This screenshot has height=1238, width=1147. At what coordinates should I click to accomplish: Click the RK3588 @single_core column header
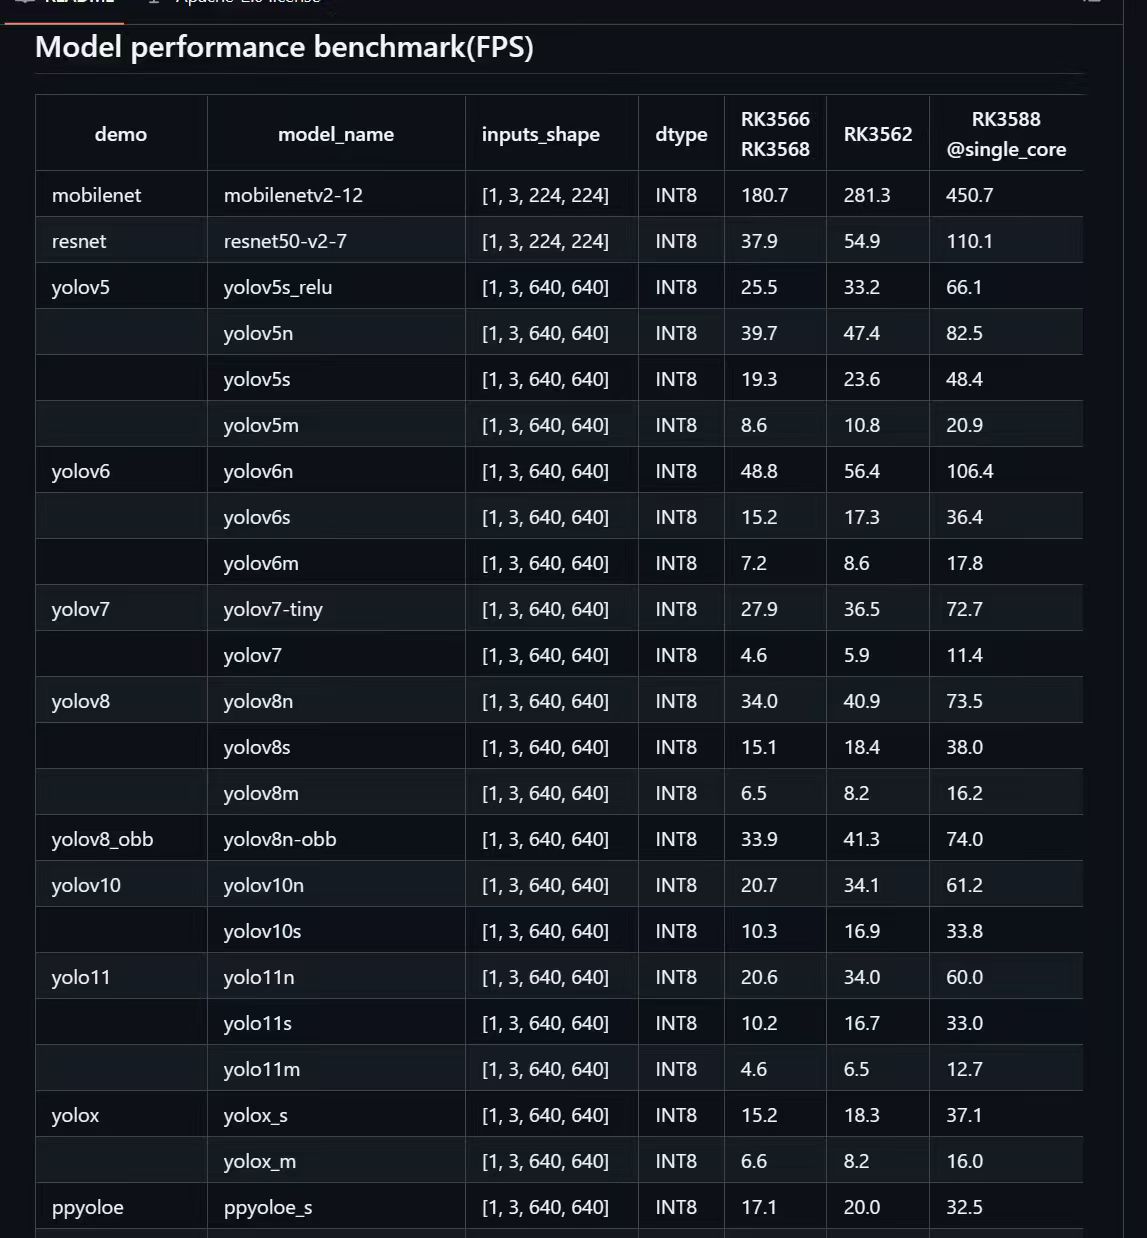click(x=1006, y=134)
